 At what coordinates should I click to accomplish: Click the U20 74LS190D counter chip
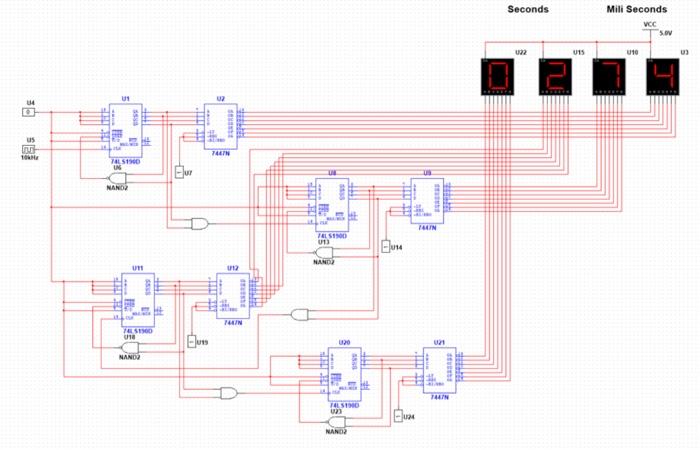click(x=344, y=374)
